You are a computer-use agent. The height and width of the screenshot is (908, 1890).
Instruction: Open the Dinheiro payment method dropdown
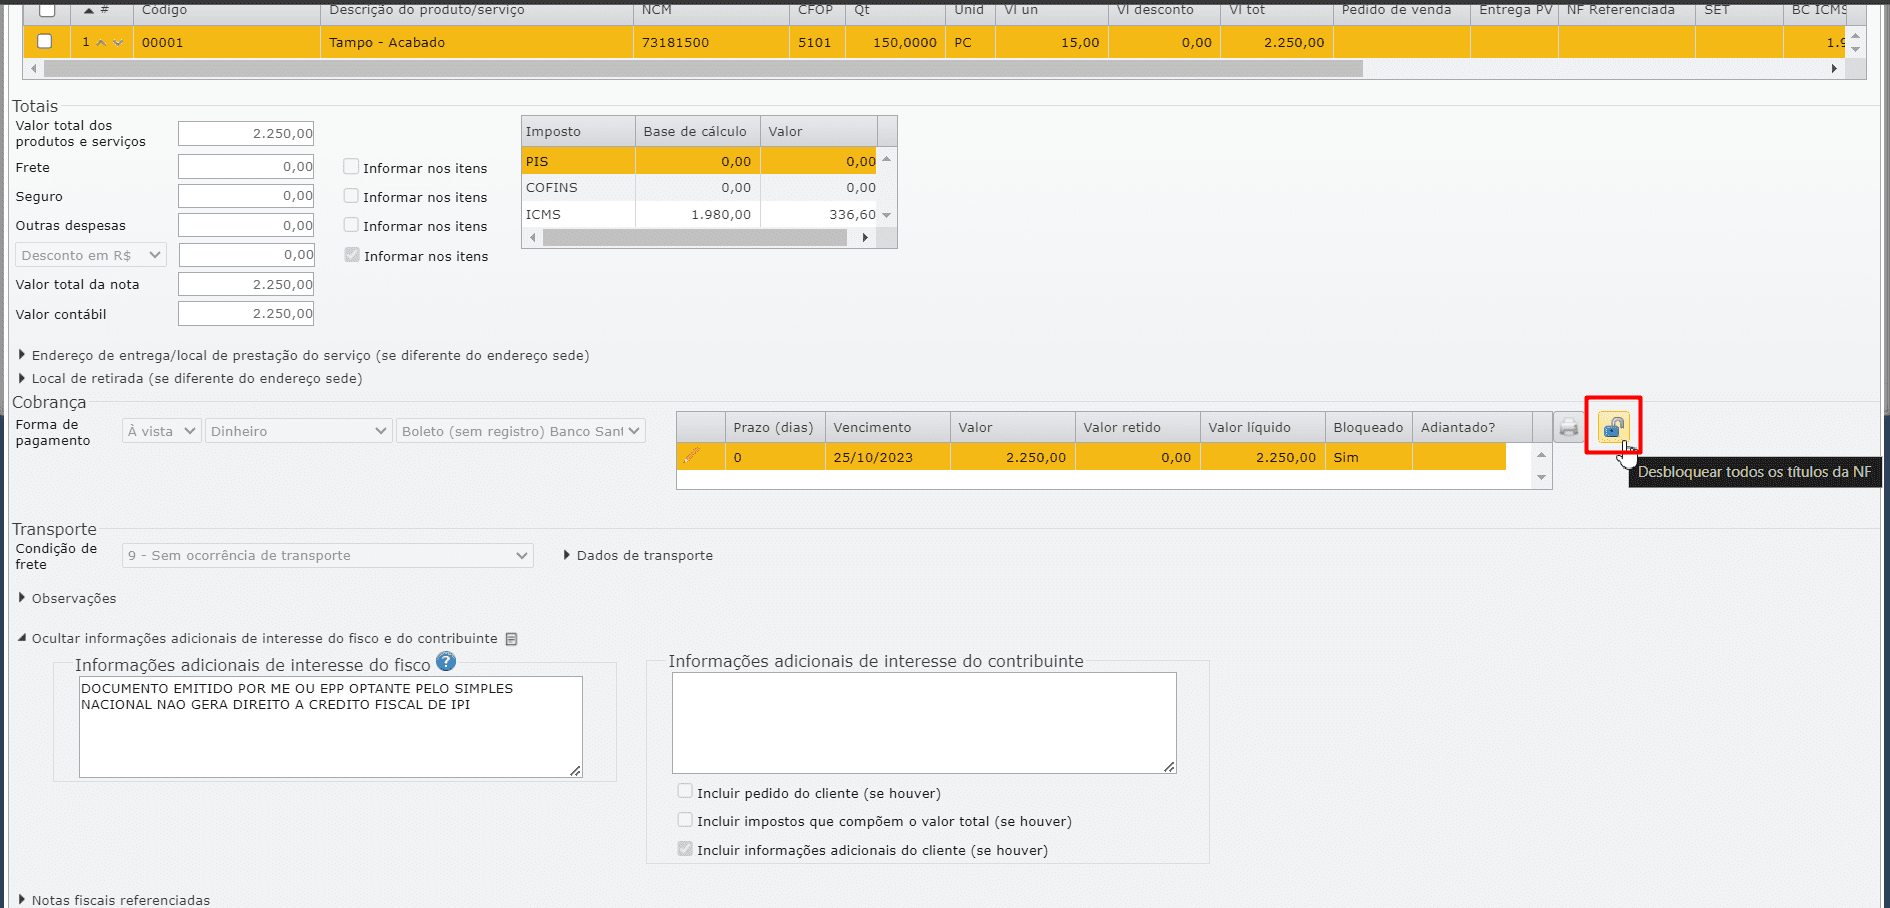point(298,431)
